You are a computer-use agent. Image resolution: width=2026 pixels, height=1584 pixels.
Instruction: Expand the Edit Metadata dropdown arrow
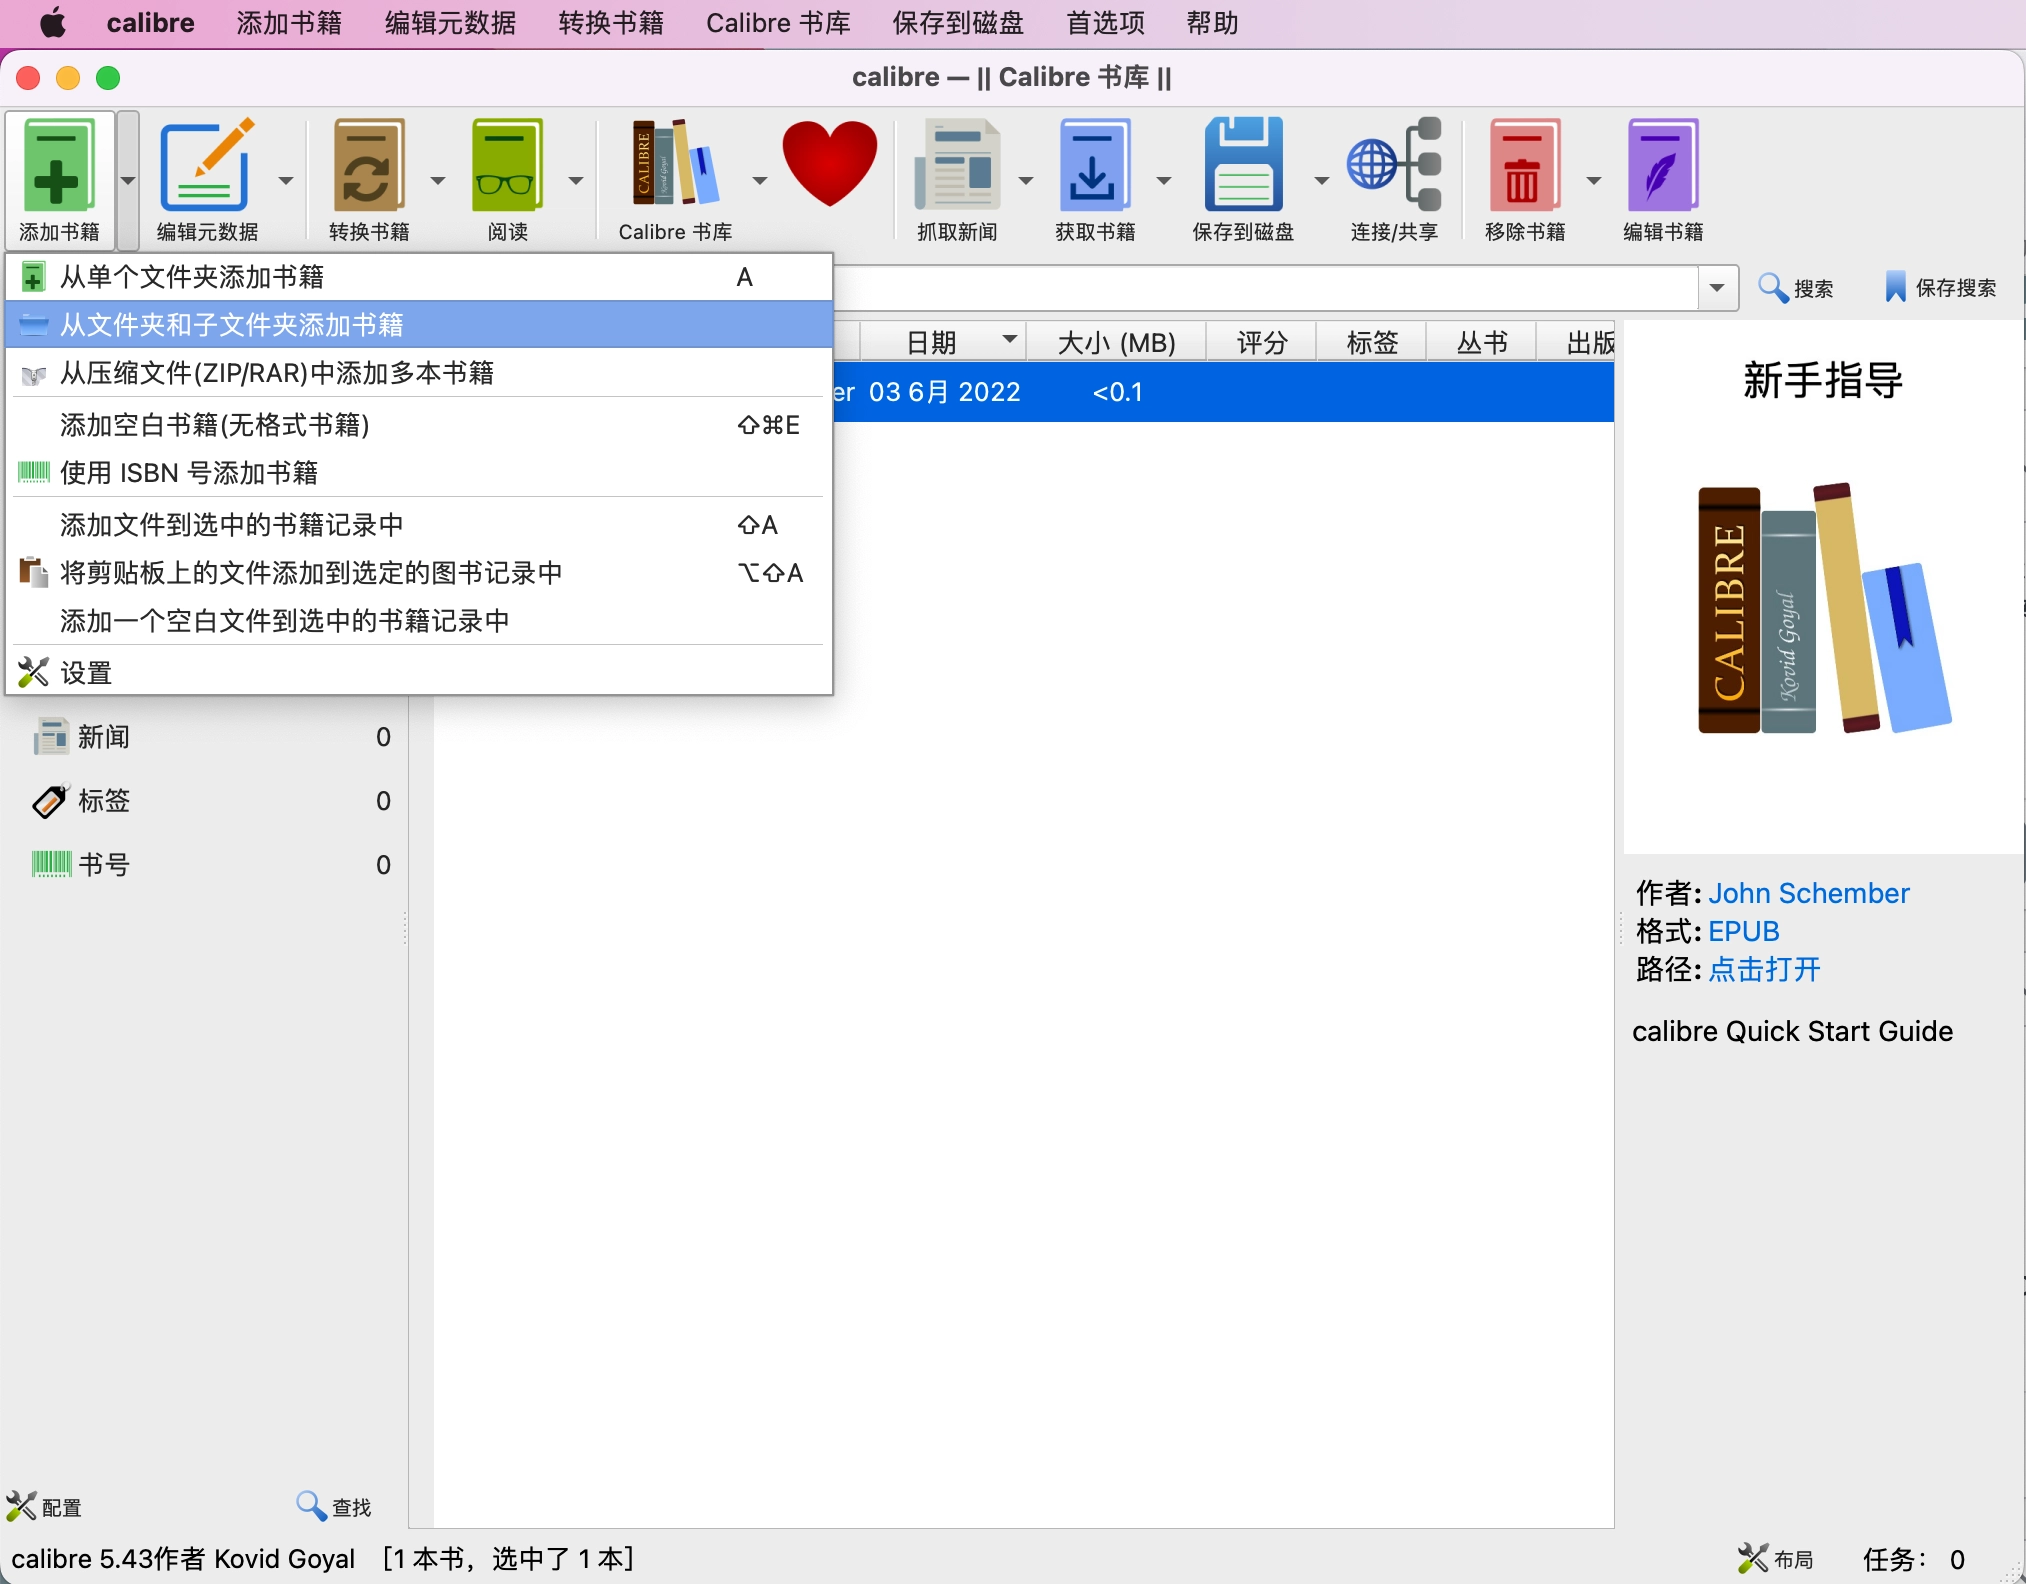pos(286,180)
